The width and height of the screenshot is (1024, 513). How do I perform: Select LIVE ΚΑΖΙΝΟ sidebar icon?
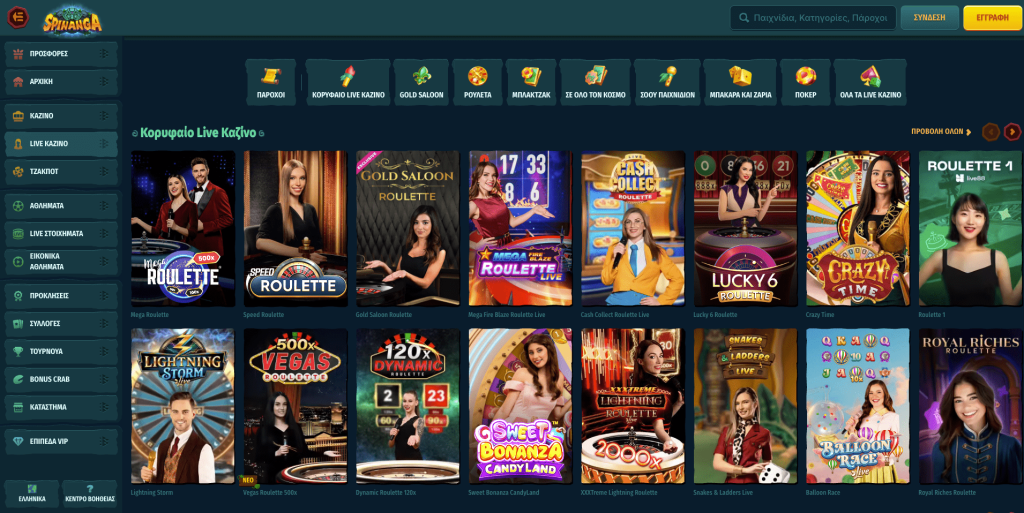18,144
